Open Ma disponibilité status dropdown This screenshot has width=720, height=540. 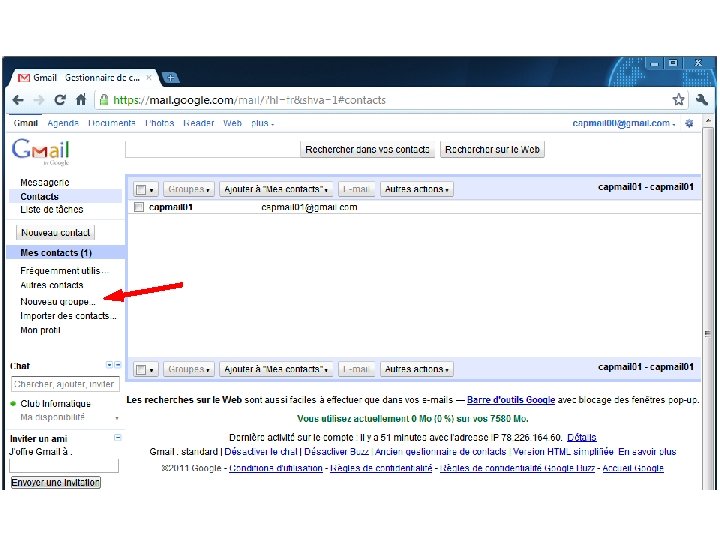point(117,417)
